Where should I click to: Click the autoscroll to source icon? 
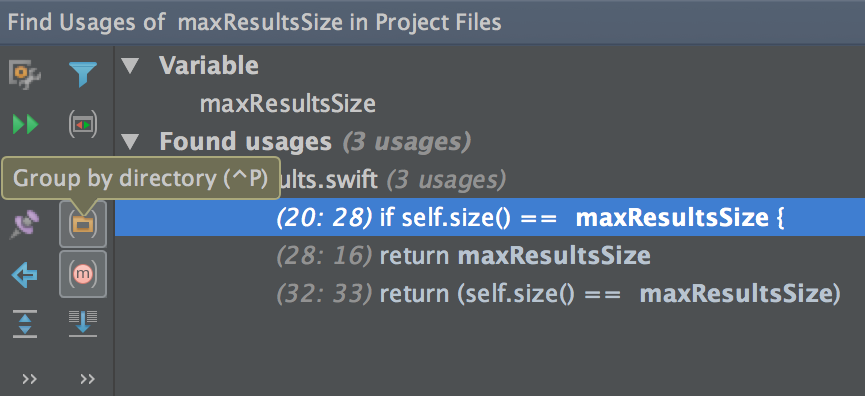coord(83,324)
